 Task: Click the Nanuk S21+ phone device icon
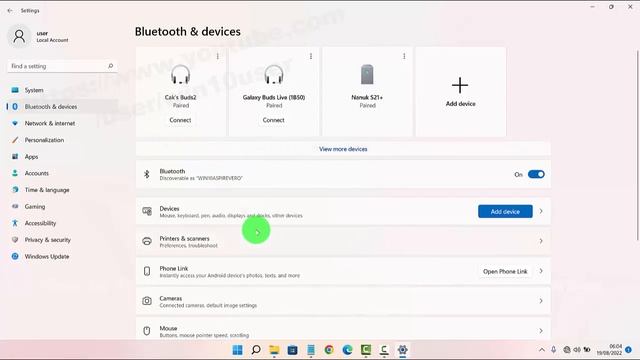(367, 74)
